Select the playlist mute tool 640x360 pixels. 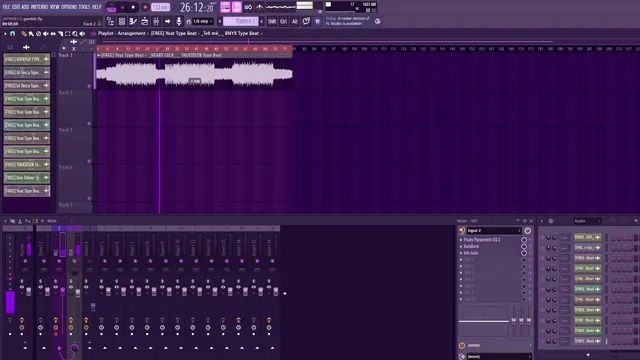46,34
